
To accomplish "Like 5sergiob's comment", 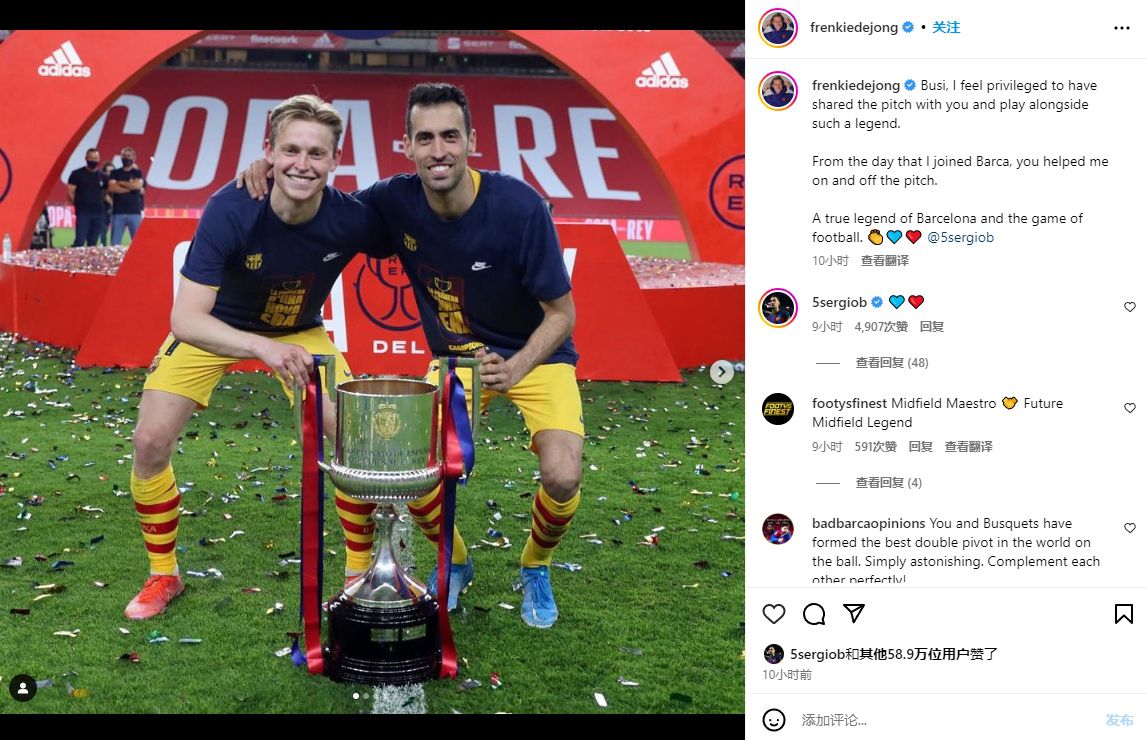I will tap(1129, 307).
